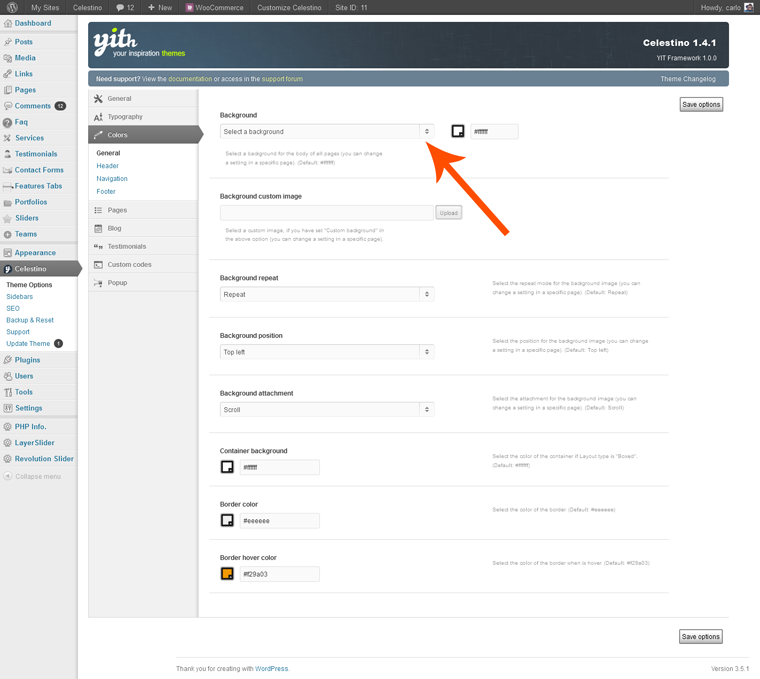Click the Services tools icon
This screenshot has height=679, width=760.
(x=8, y=138)
